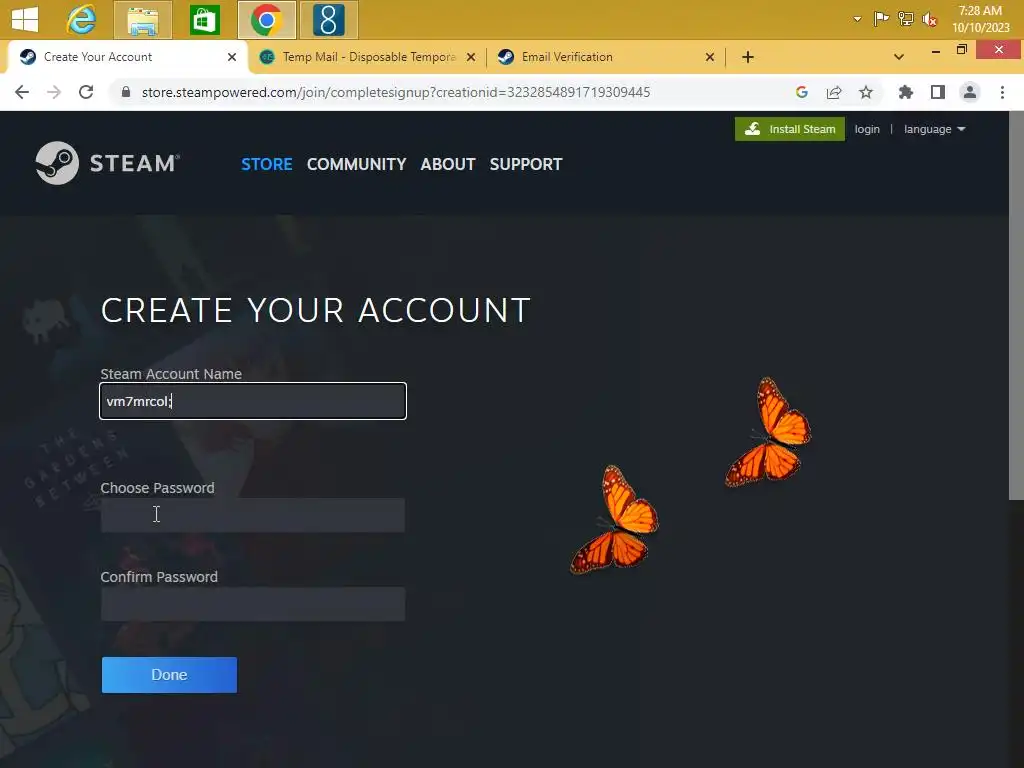
Task: Go back to previous page
Action: pyautogui.click(x=22, y=92)
